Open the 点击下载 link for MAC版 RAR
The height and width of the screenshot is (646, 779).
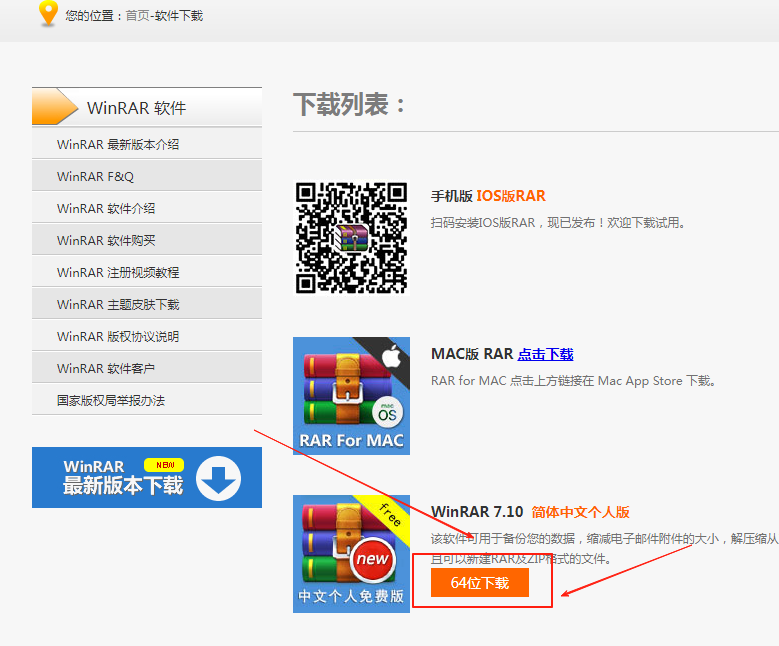coord(545,354)
